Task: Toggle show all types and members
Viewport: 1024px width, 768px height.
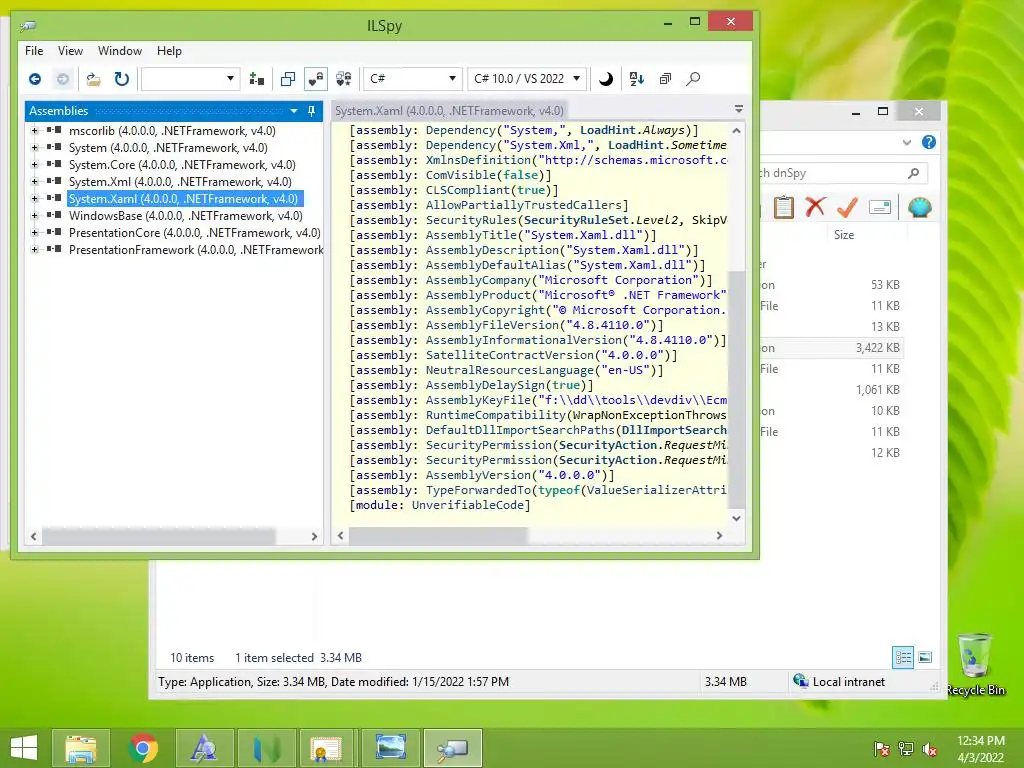Action: [x=344, y=79]
